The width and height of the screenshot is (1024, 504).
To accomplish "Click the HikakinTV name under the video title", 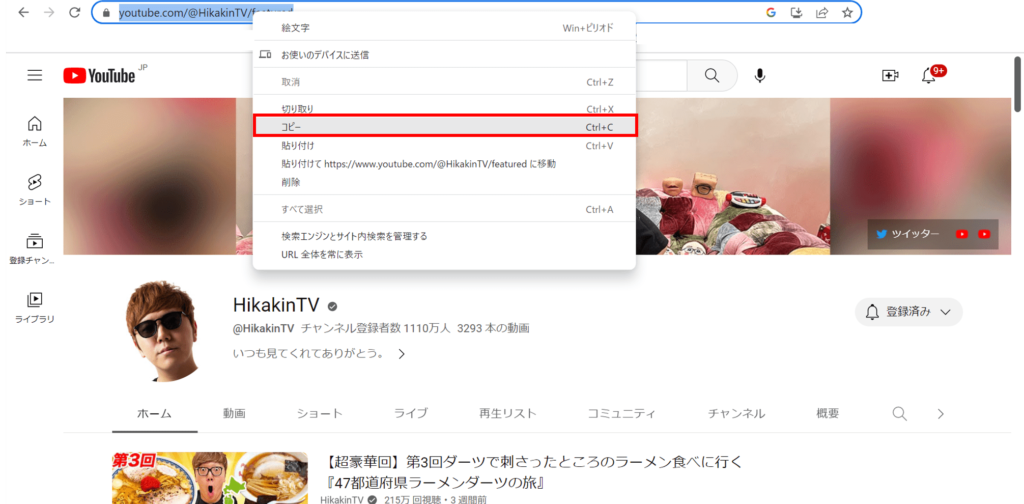I will tap(344, 500).
